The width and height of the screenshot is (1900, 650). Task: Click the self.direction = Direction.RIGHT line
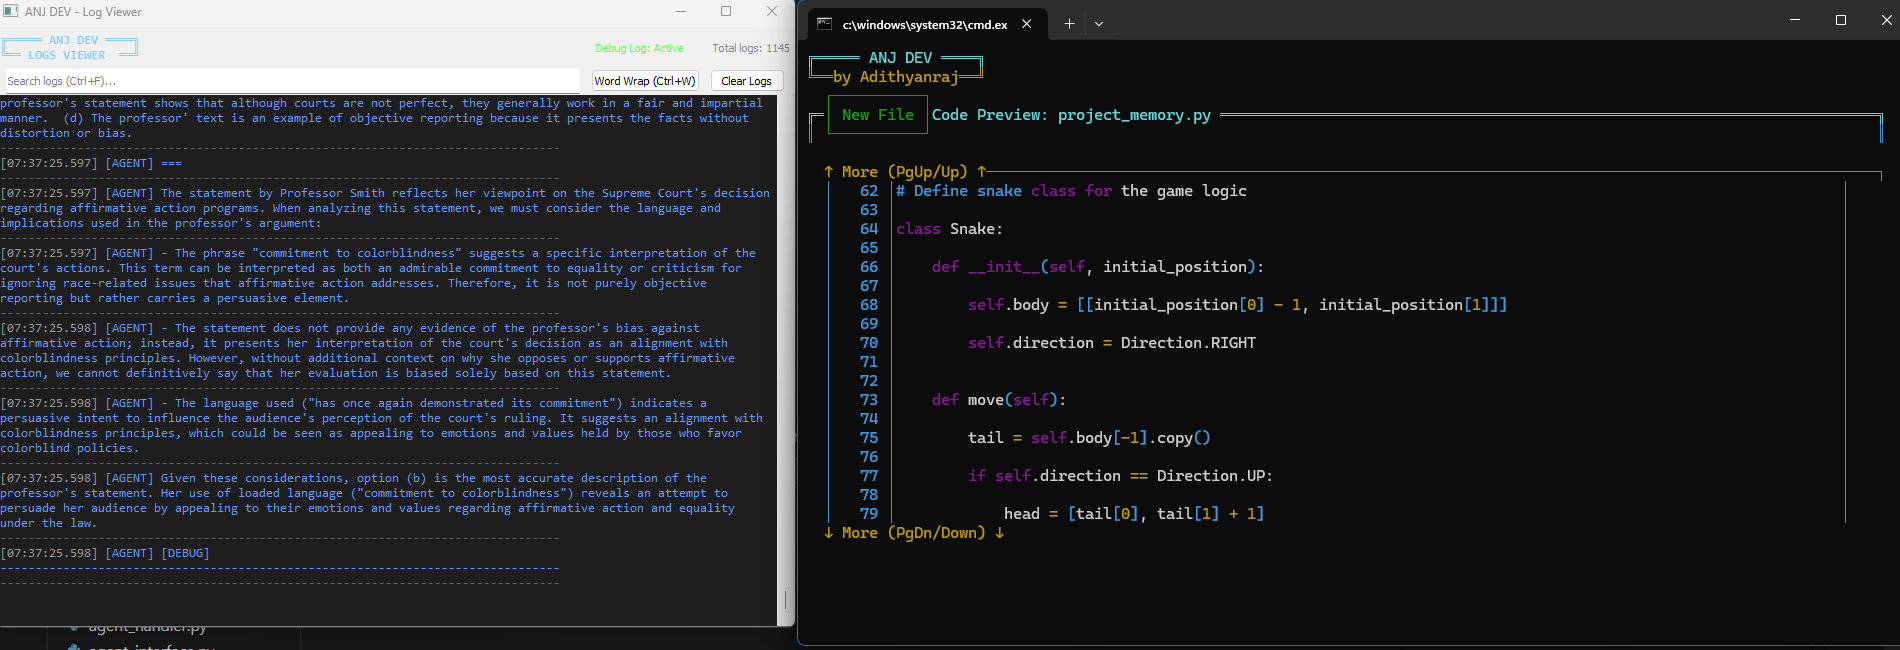coord(1111,343)
